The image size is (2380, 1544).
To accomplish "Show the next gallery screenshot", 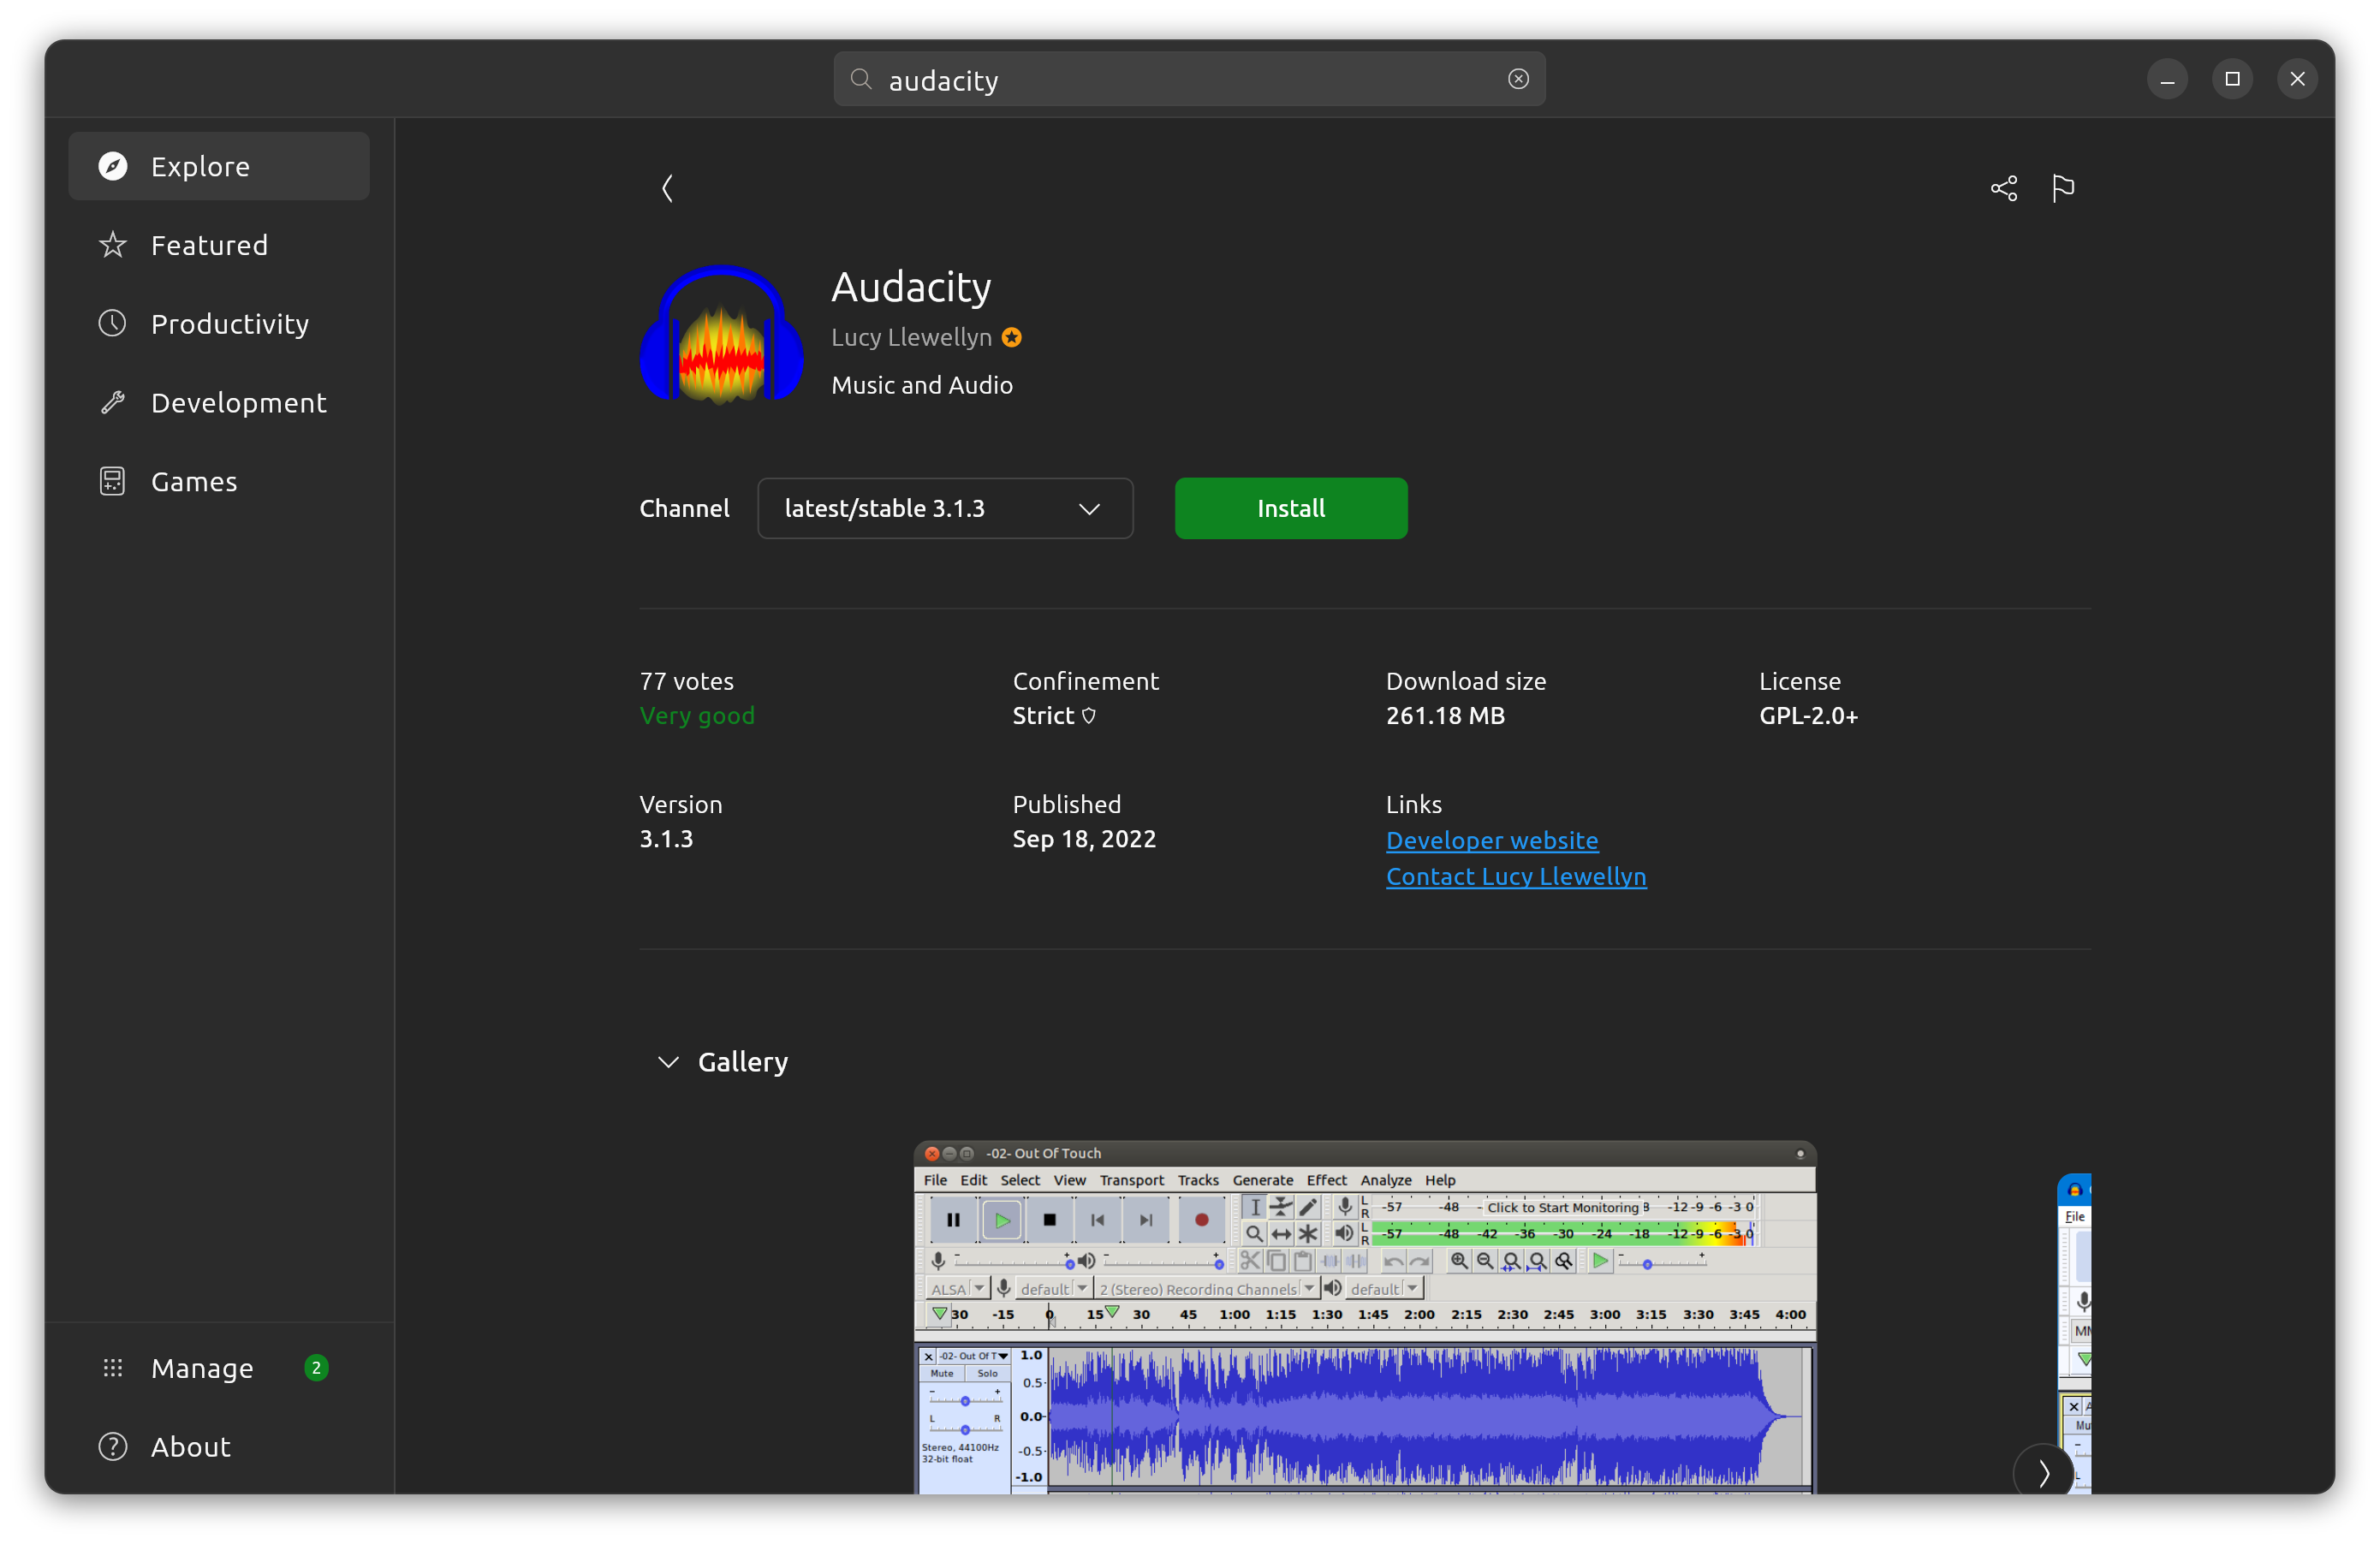I will 2044,1472.
